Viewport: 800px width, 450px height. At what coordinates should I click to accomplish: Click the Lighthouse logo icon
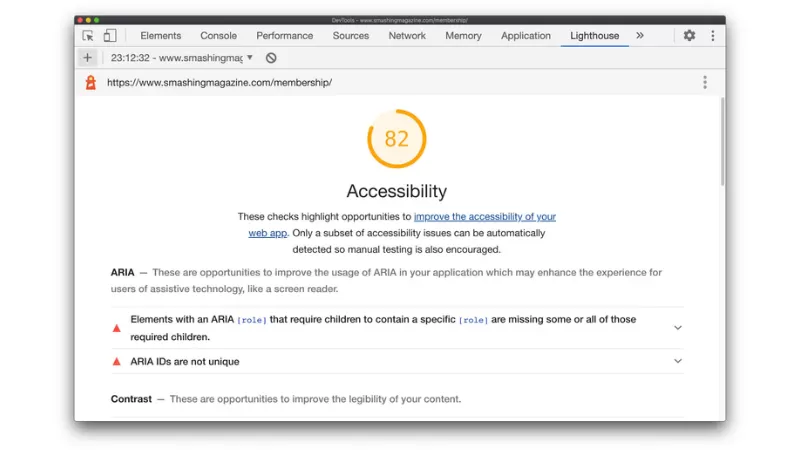pos(91,83)
